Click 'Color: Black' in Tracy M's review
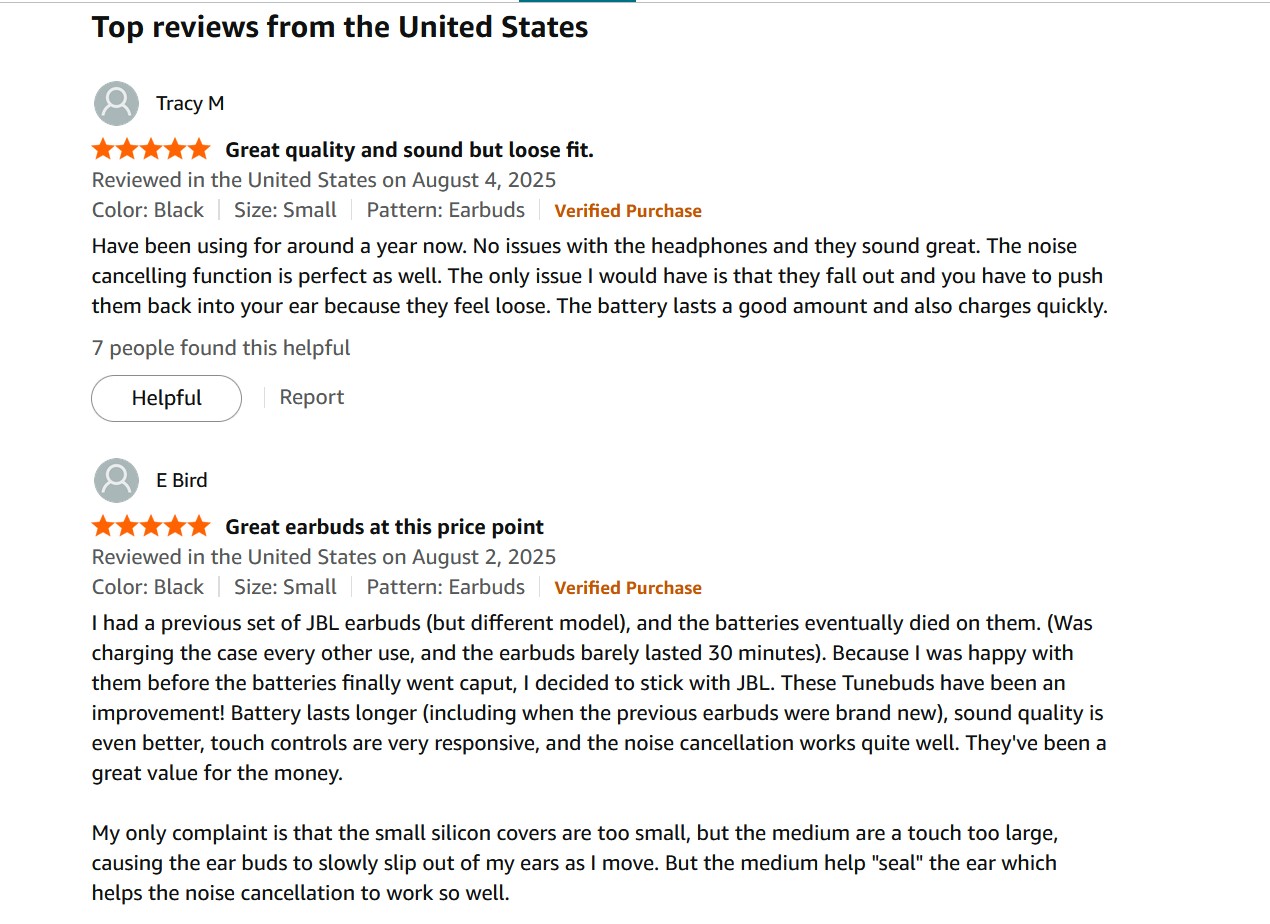1270x924 pixels. click(x=148, y=210)
